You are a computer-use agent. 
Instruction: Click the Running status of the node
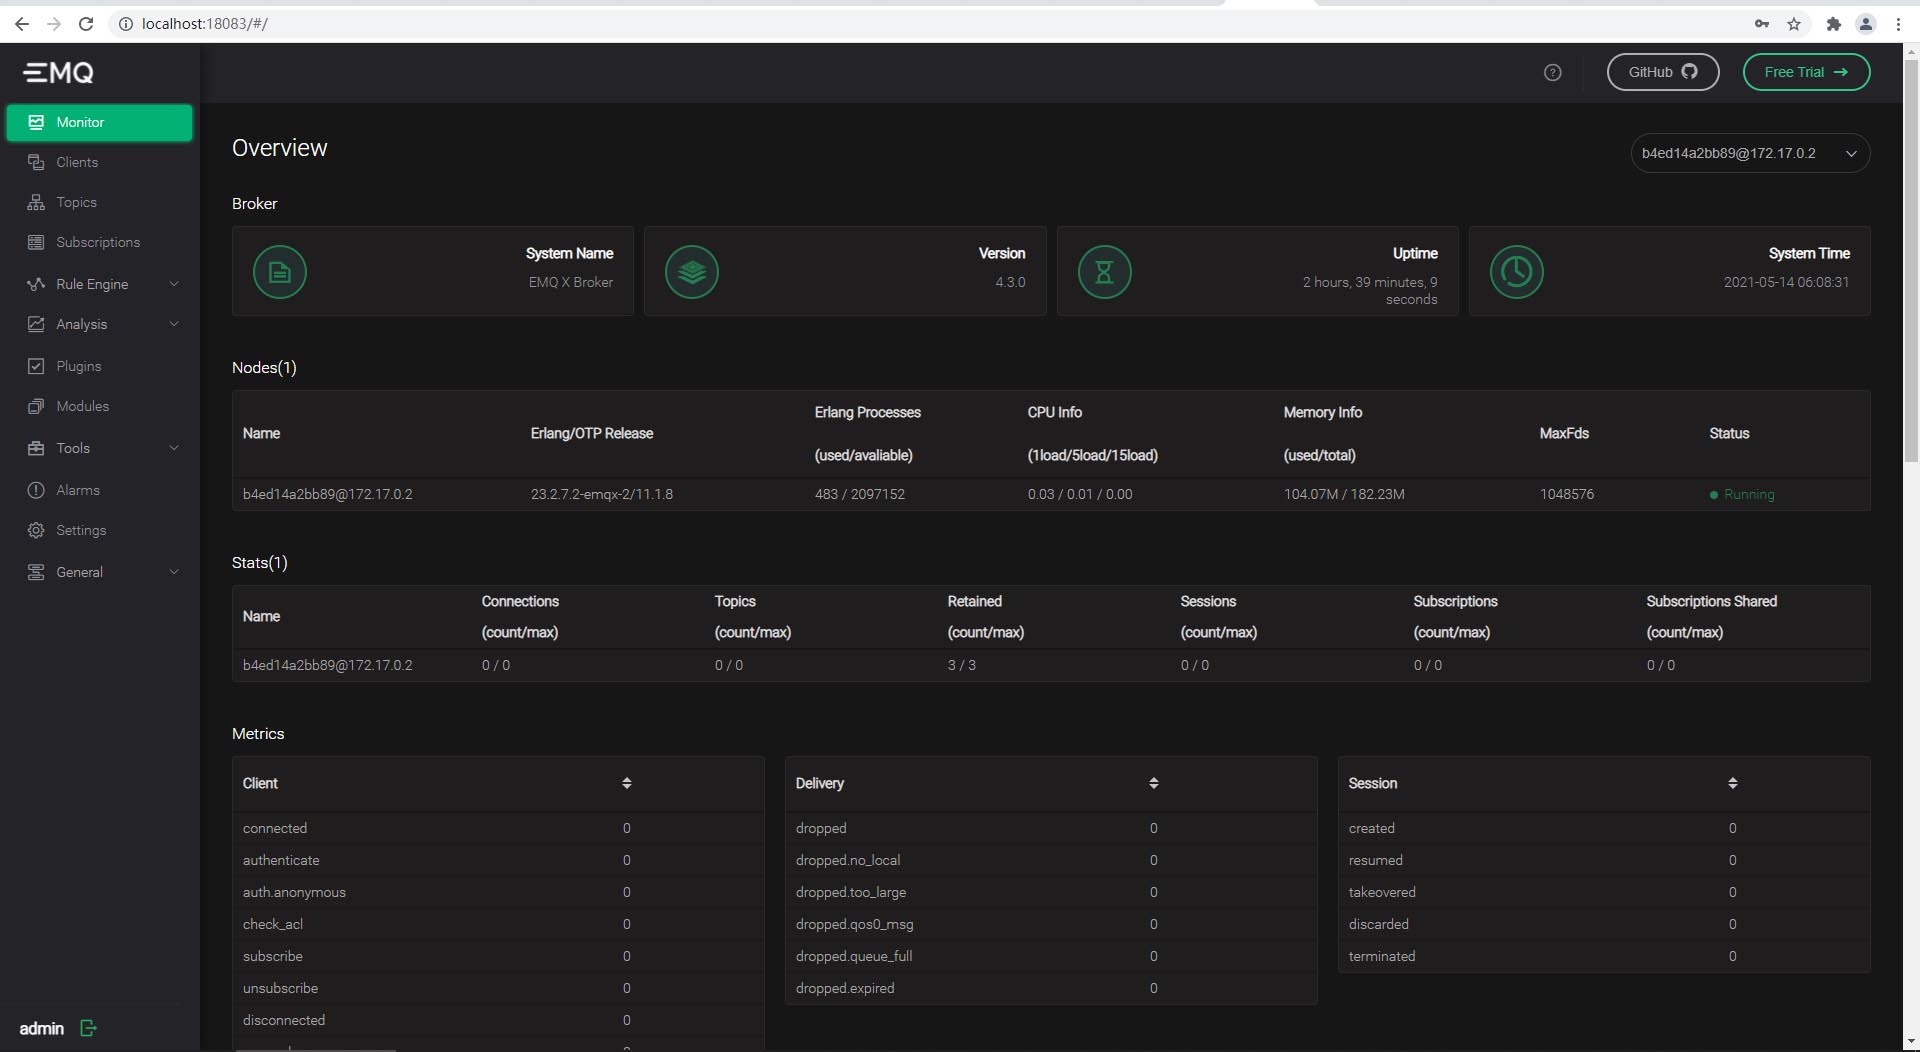point(1742,494)
